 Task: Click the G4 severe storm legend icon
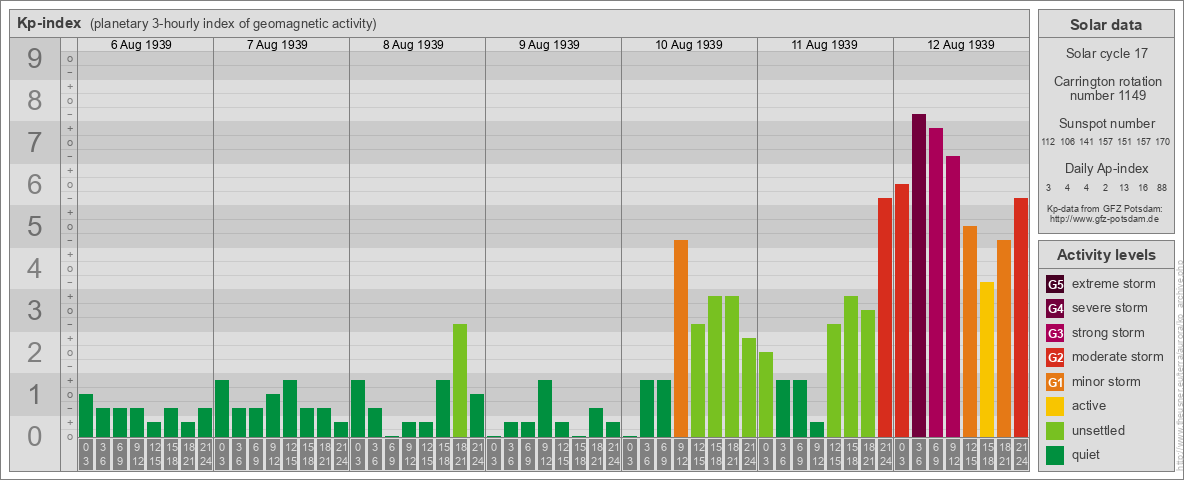[1055, 308]
